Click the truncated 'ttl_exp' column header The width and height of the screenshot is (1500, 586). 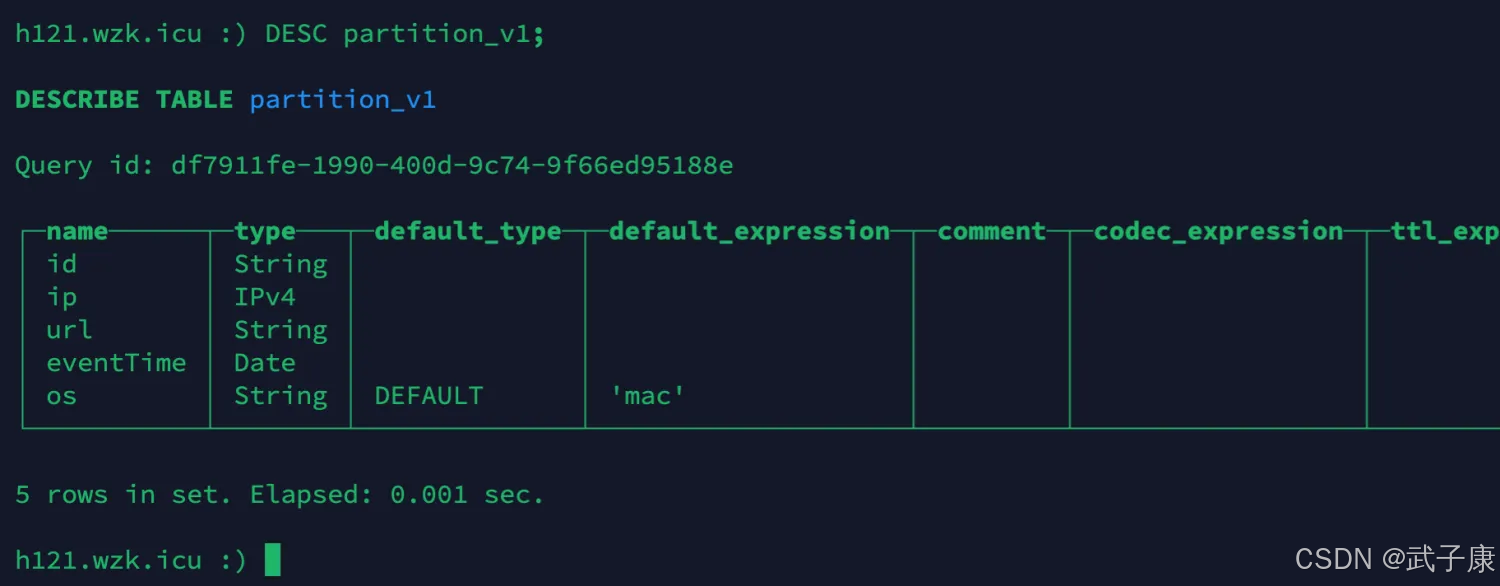(1444, 231)
